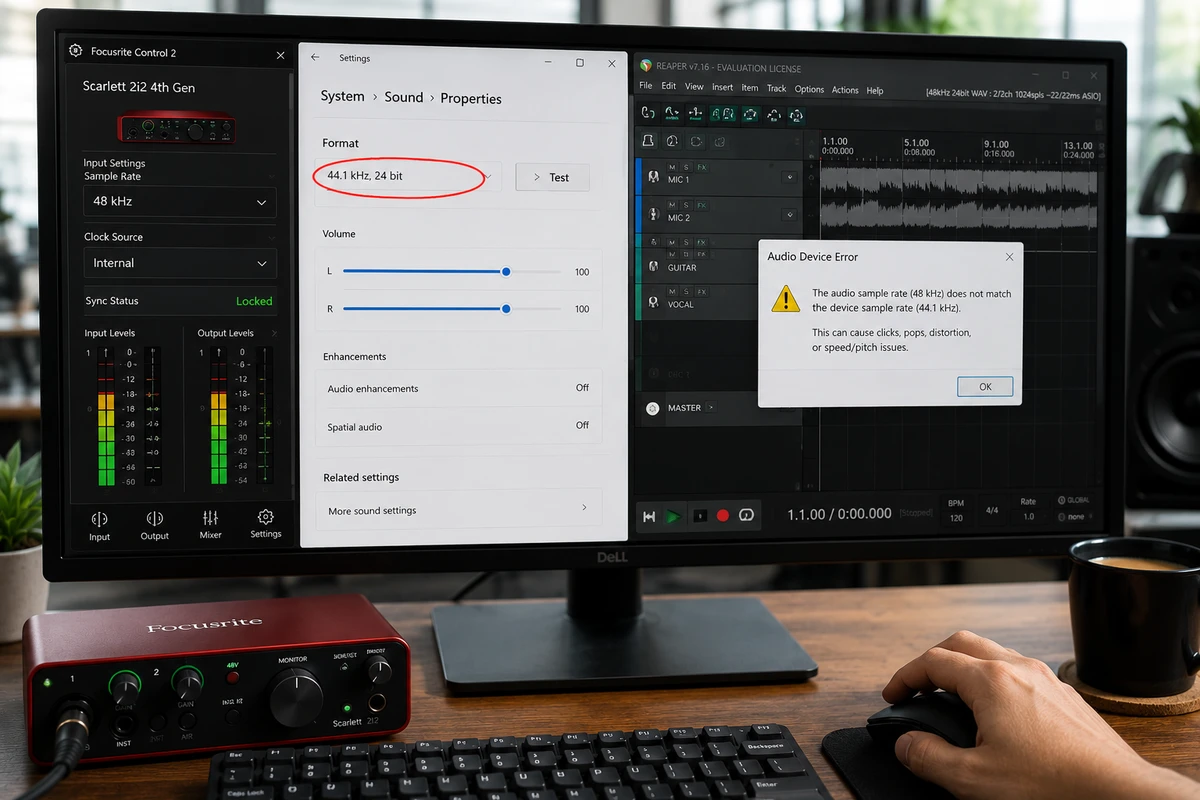The height and width of the screenshot is (800, 1200).
Task: Toggle FX on the VOCAL track
Action: coord(701,292)
